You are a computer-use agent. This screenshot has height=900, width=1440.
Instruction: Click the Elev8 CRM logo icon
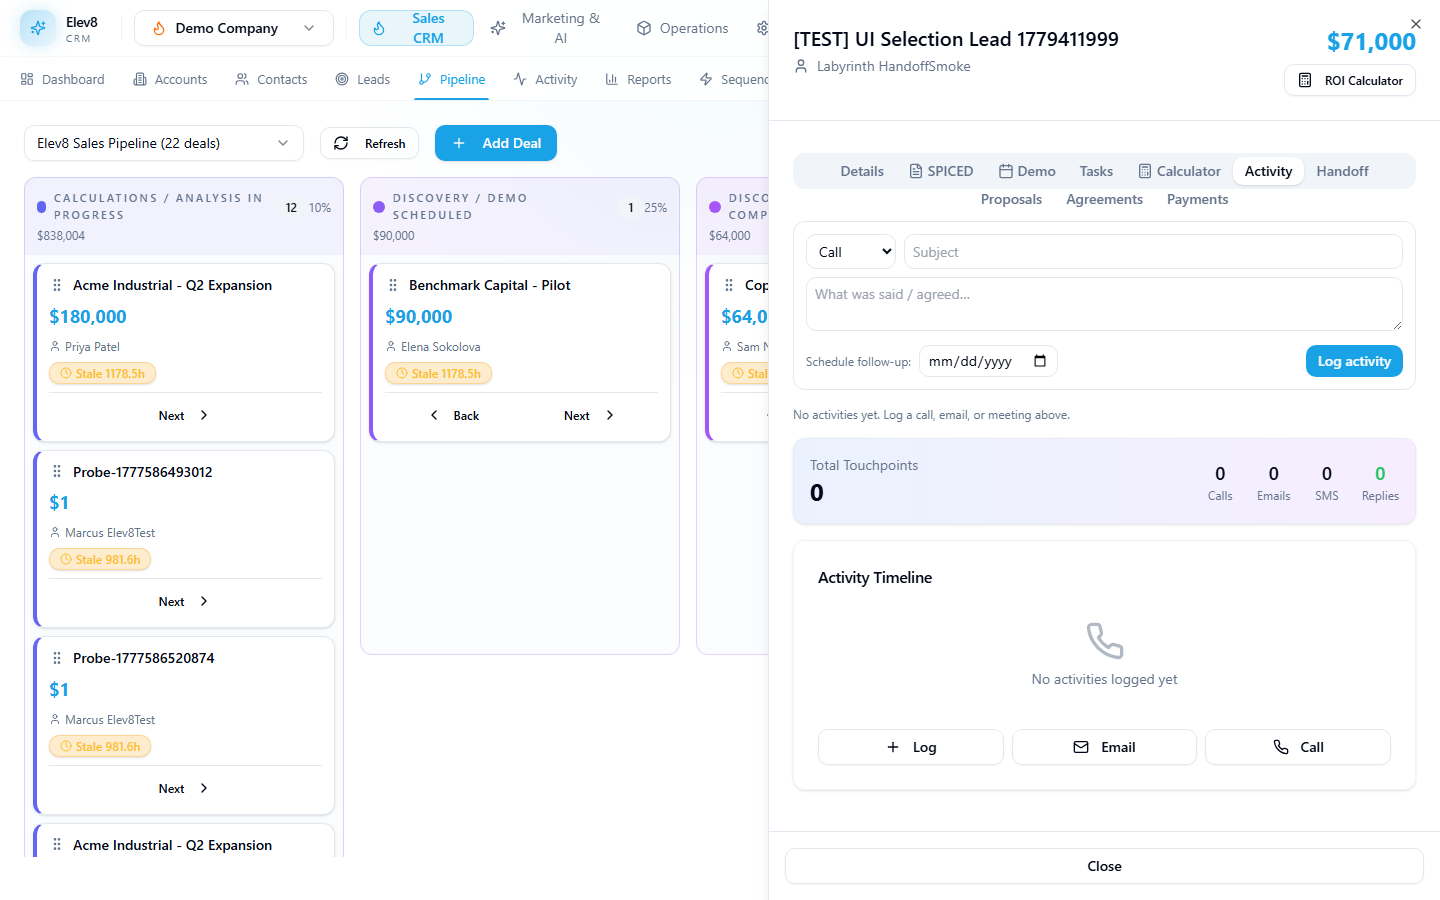coord(38,28)
